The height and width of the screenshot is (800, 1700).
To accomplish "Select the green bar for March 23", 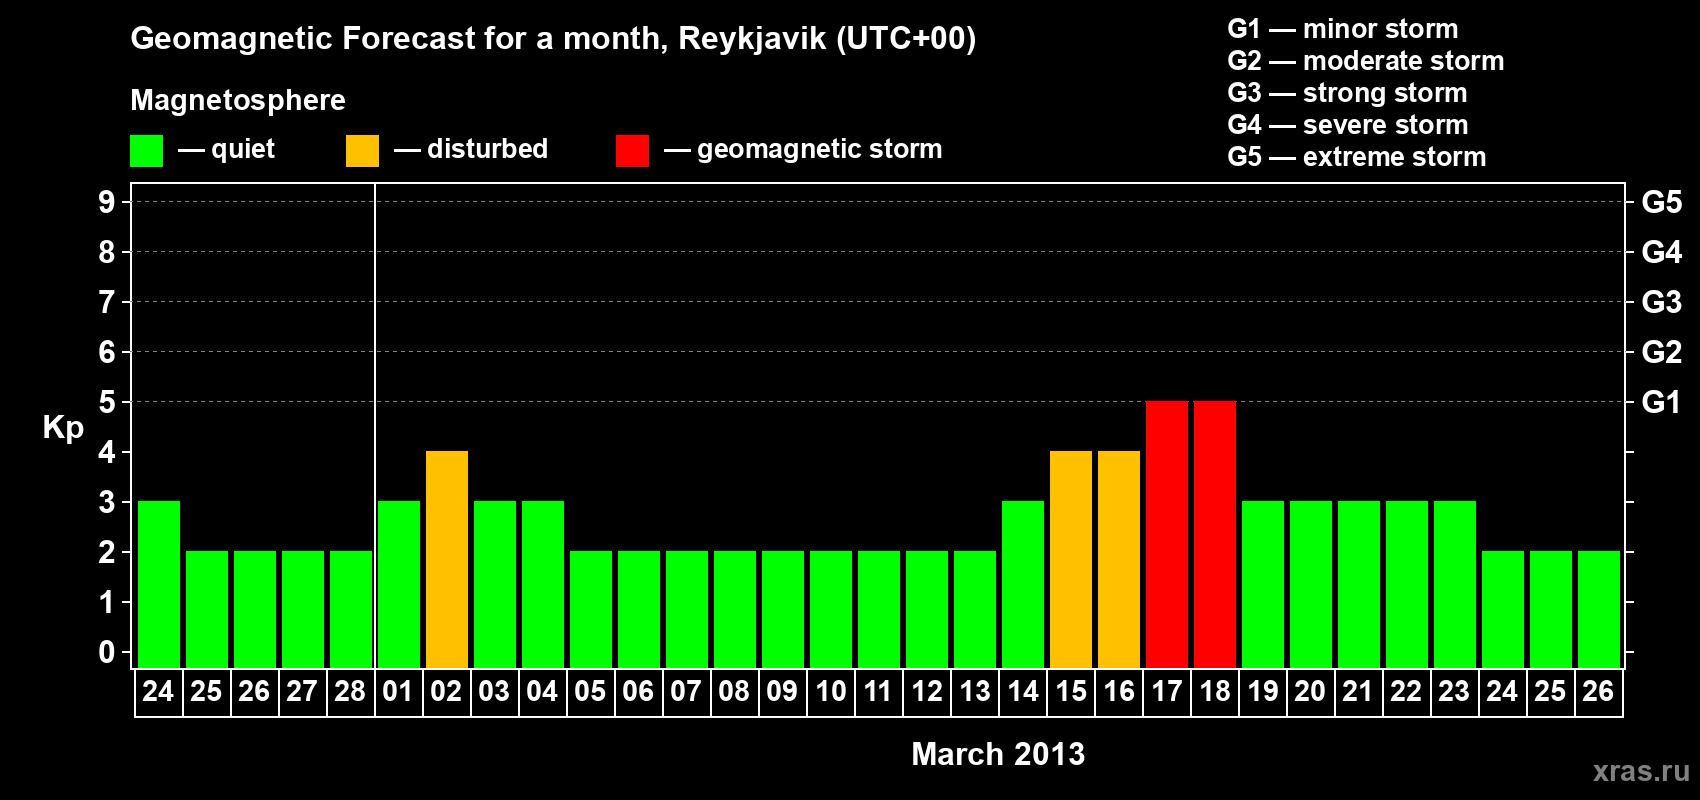I will pos(1455,584).
